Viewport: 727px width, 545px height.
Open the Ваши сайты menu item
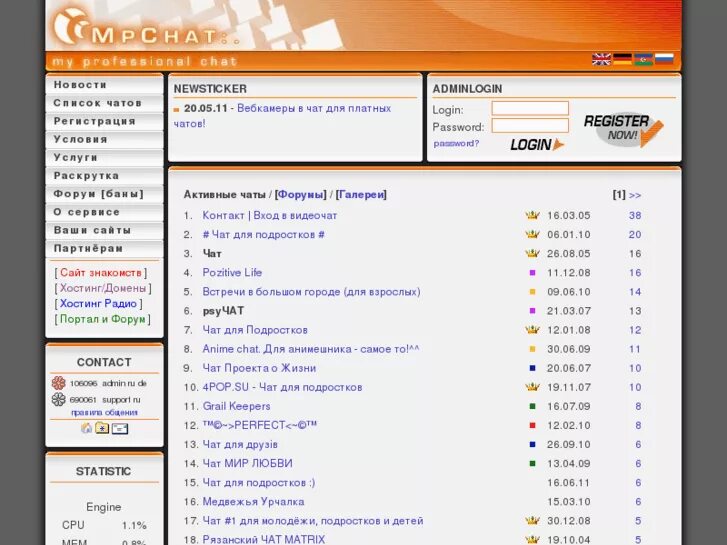click(104, 230)
